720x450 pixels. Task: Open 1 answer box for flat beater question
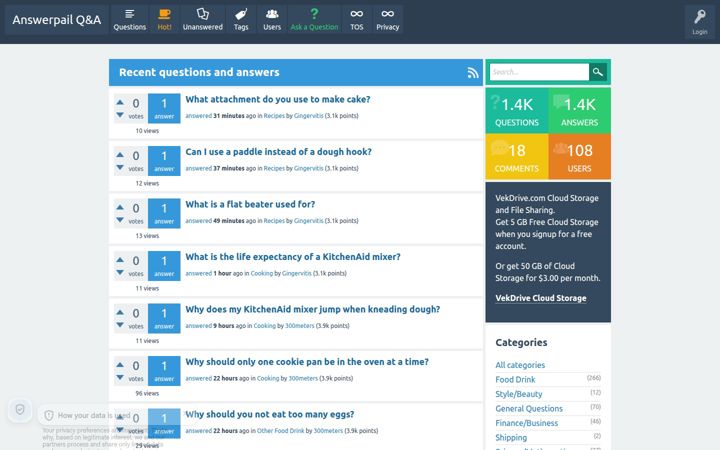(164, 214)
